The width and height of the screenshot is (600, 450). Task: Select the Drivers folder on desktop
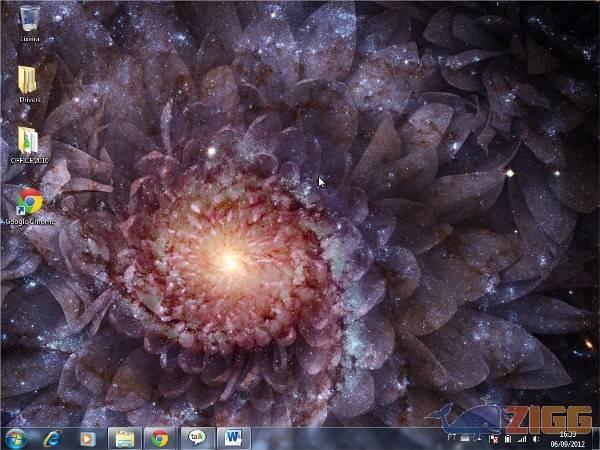coord(29,84)
